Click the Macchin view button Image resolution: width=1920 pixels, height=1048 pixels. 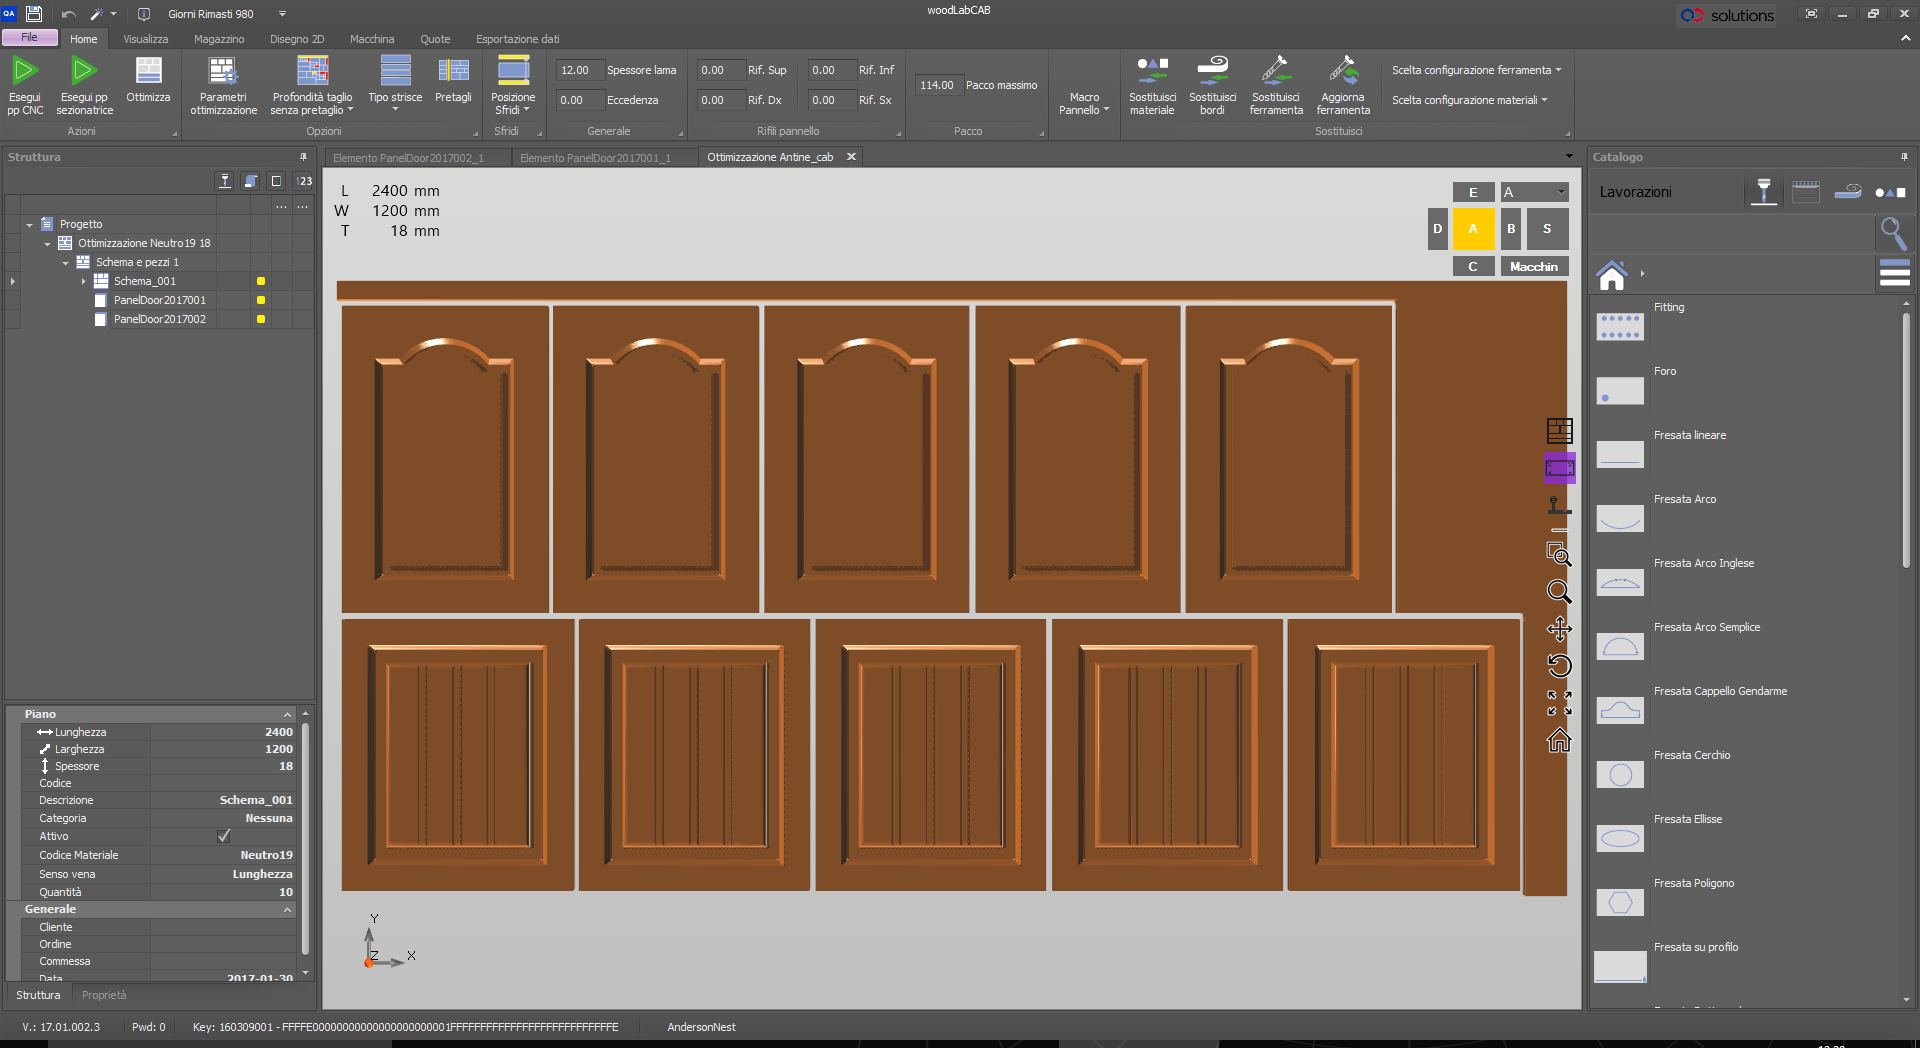coord(1534,267)
